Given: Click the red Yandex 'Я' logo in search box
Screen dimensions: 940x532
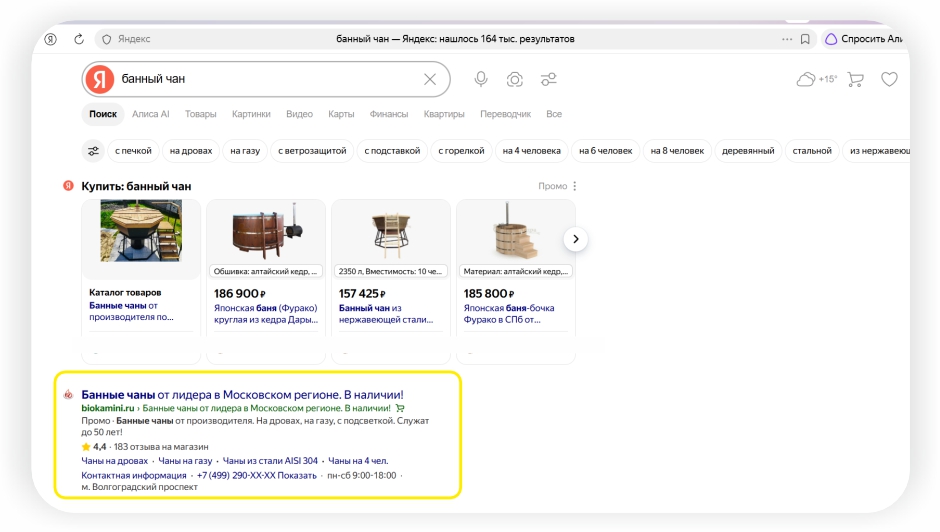Looking at the screenshot, I should click(100, 79).
